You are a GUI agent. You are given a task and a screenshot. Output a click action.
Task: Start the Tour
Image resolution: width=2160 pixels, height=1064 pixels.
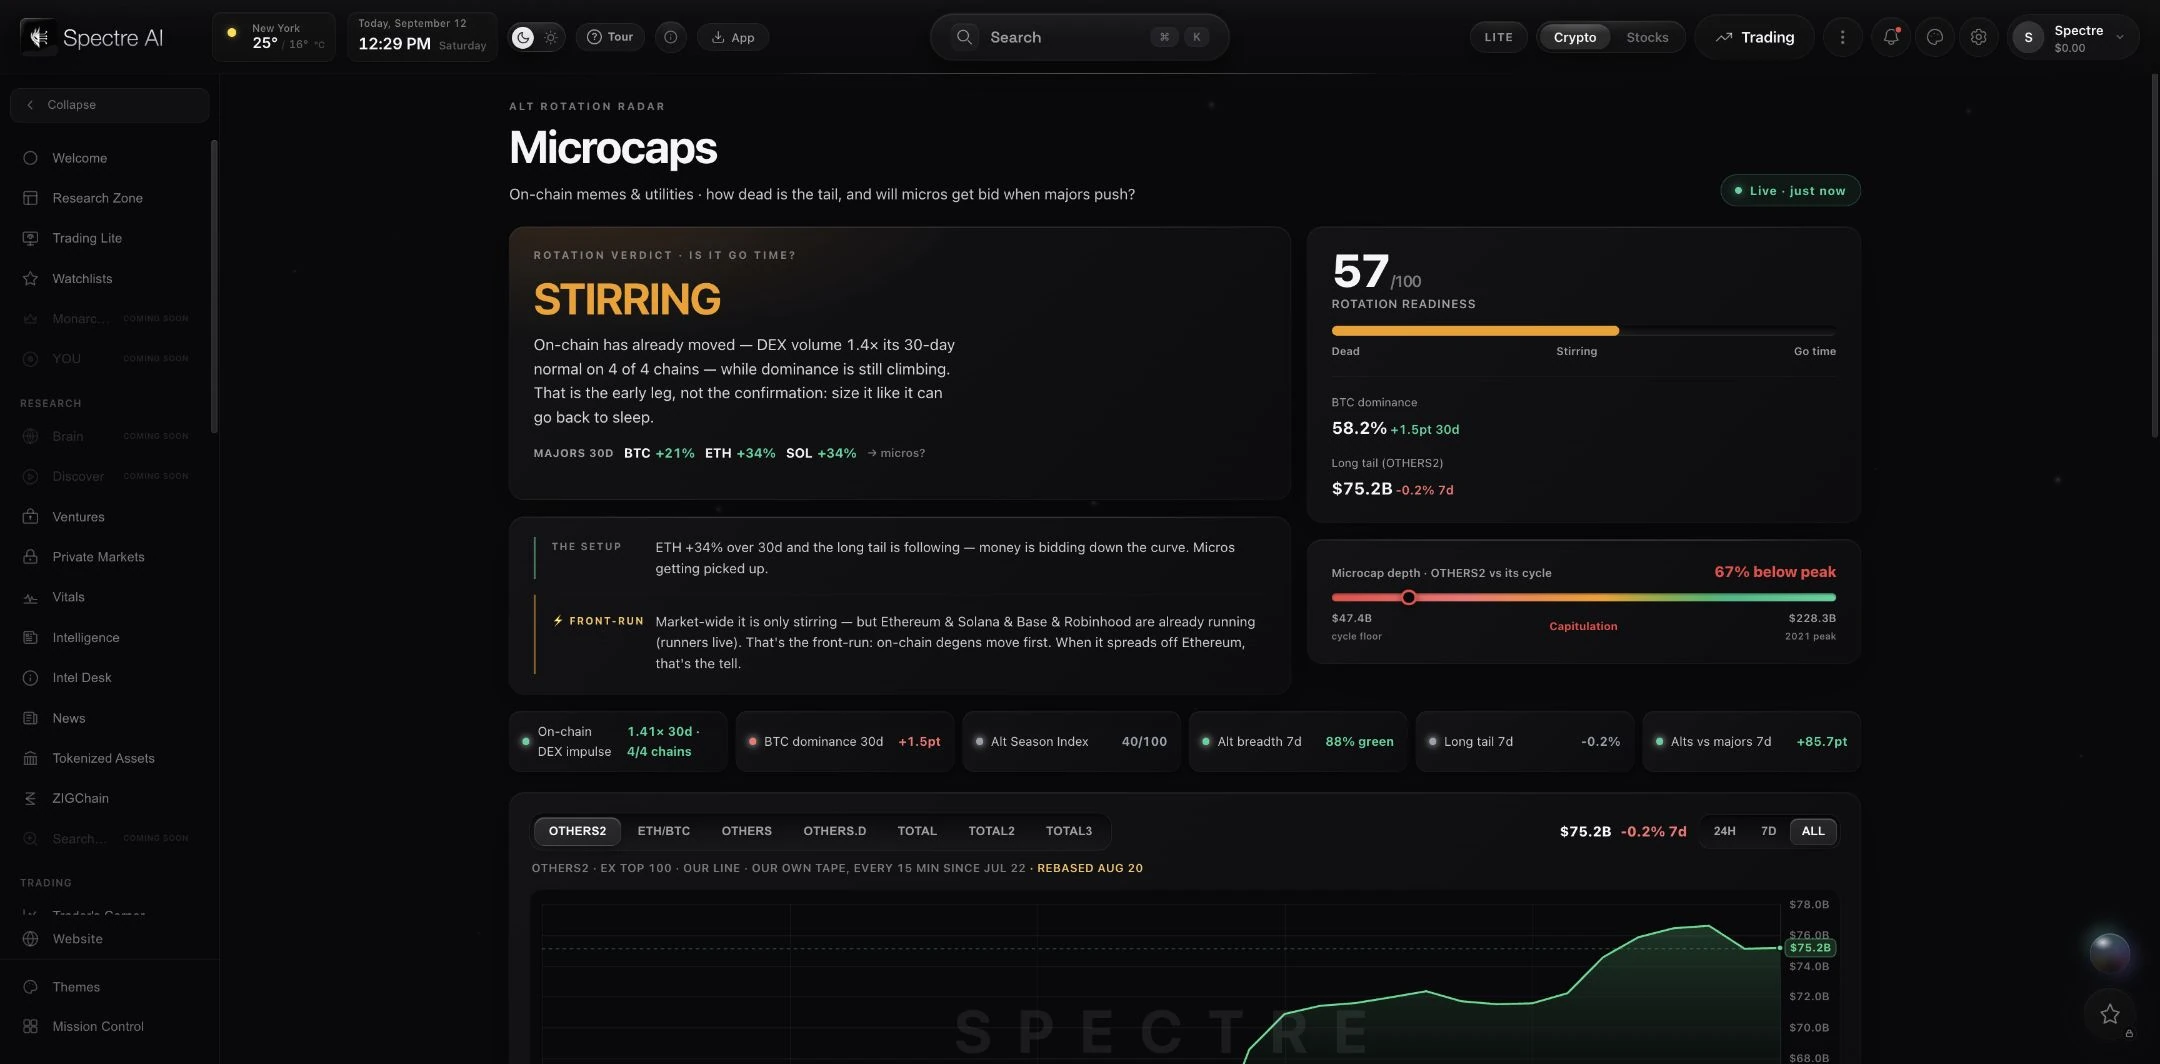coord(610,37)
